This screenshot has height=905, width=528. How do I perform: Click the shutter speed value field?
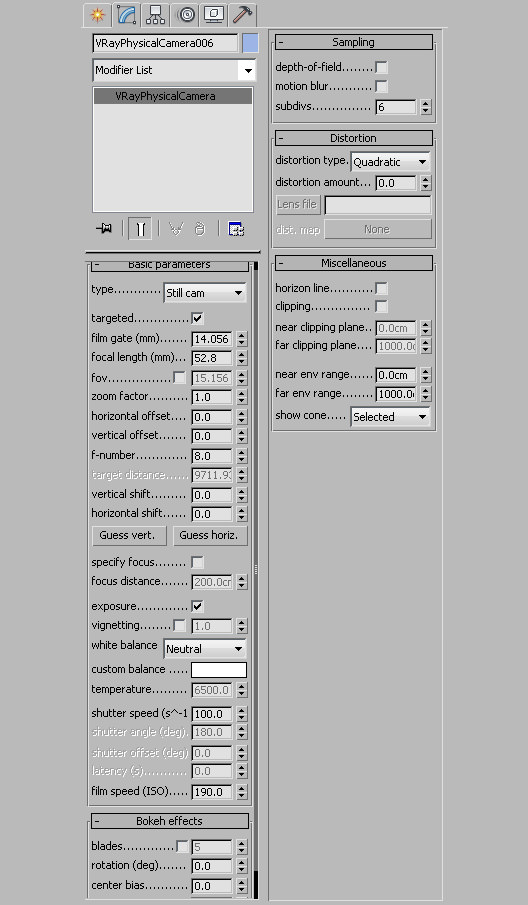point(212,714)
